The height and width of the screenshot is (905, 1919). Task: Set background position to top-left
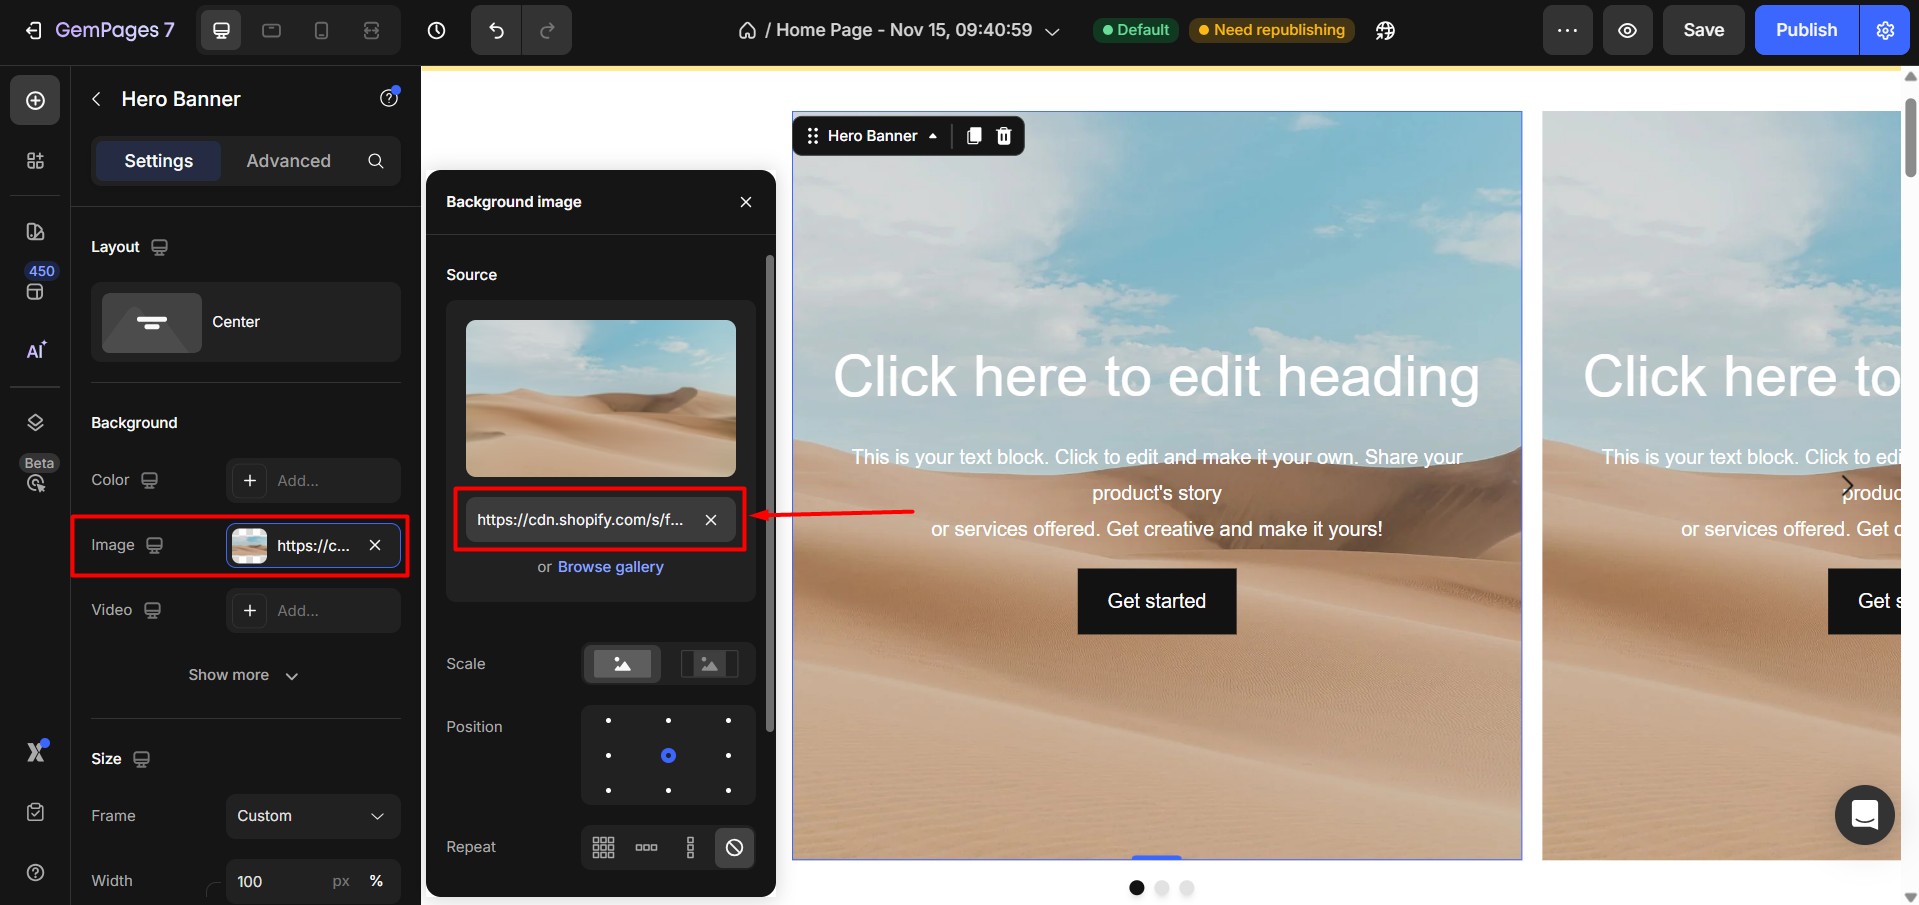(x=608, y=721)
